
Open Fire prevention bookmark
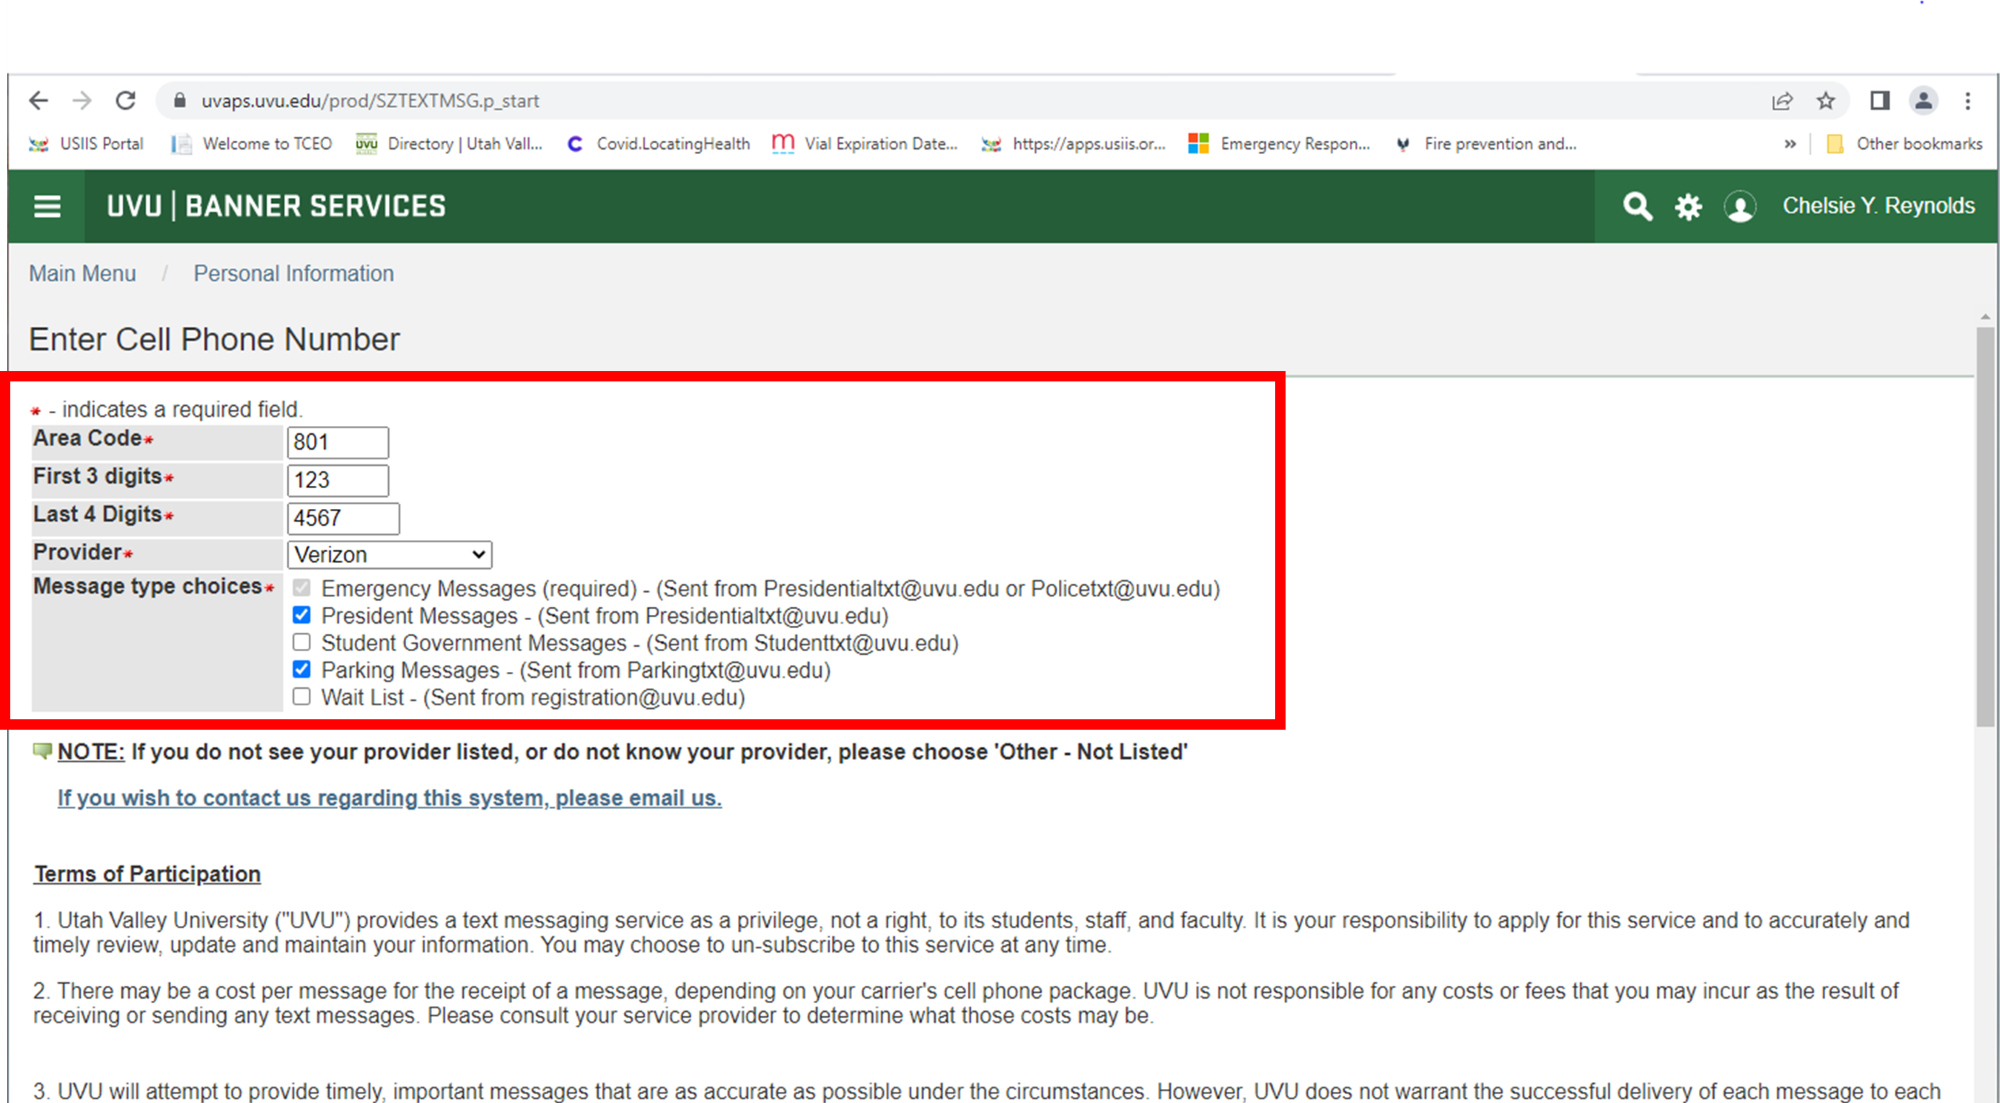click(1487, 144)
